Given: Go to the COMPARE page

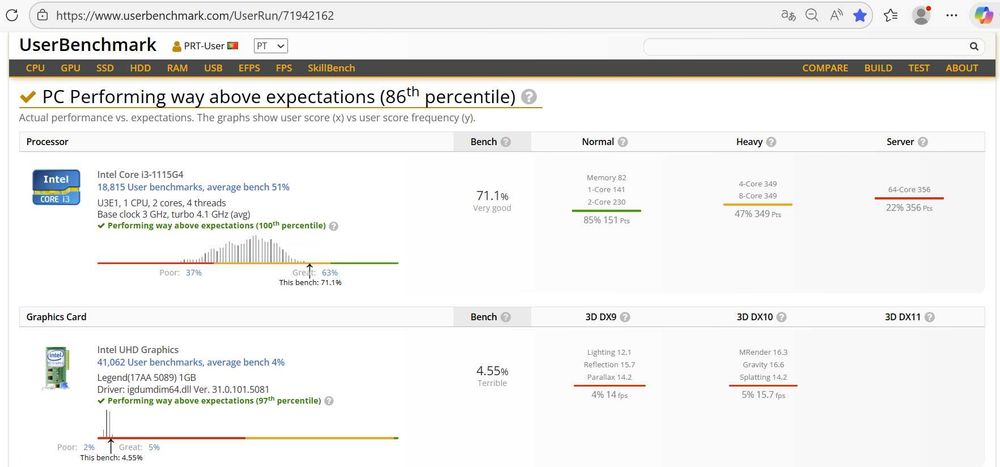Looking at the screenshot, I should coord(825,68).
